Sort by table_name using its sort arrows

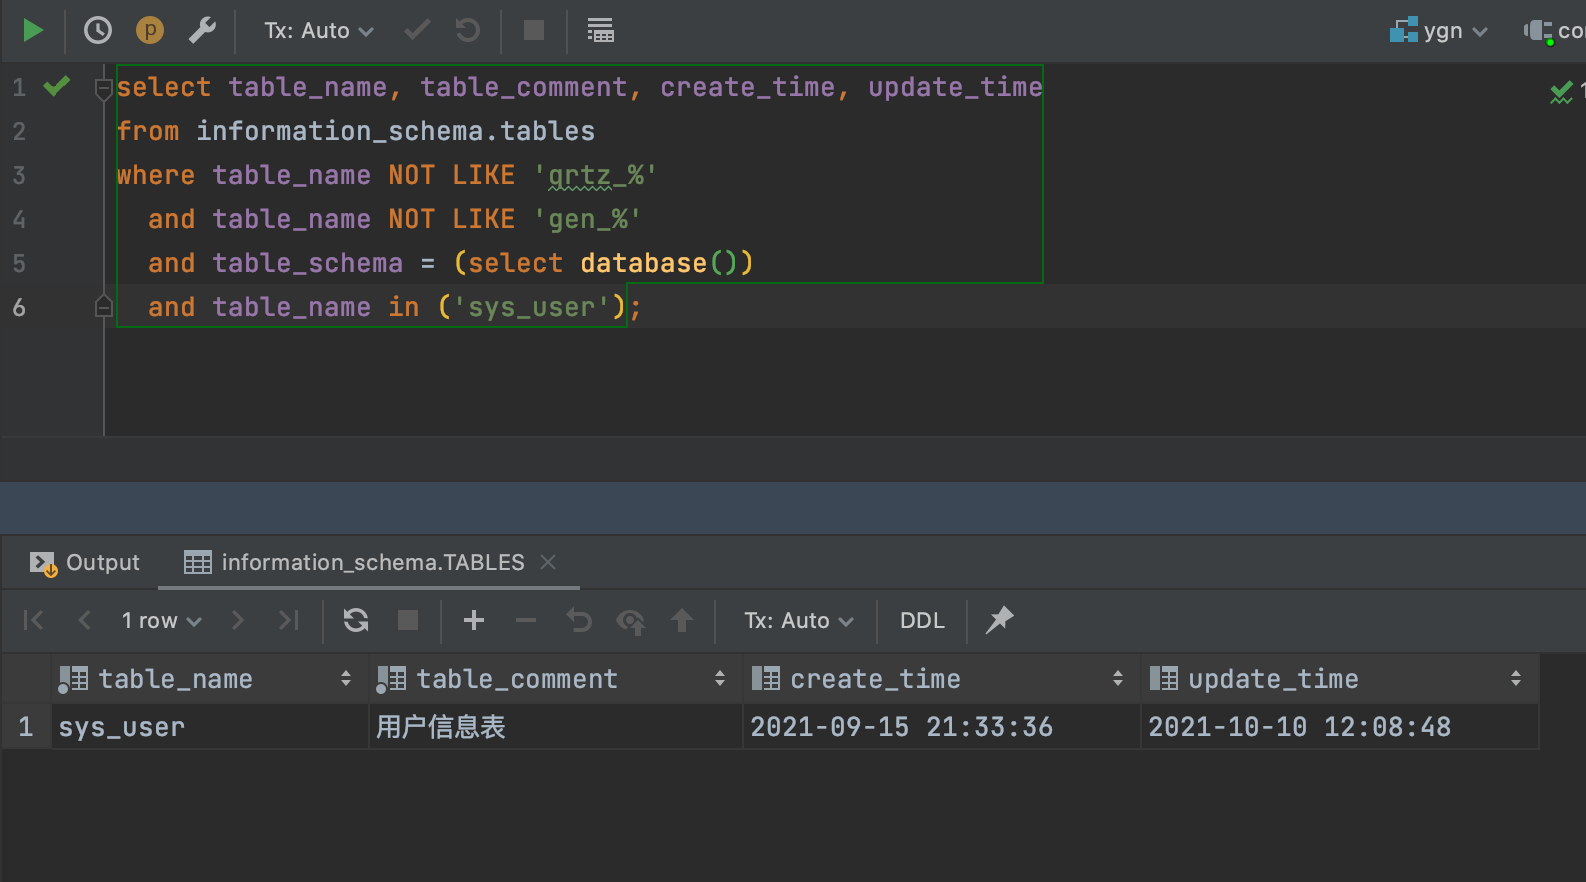[346, 679]
